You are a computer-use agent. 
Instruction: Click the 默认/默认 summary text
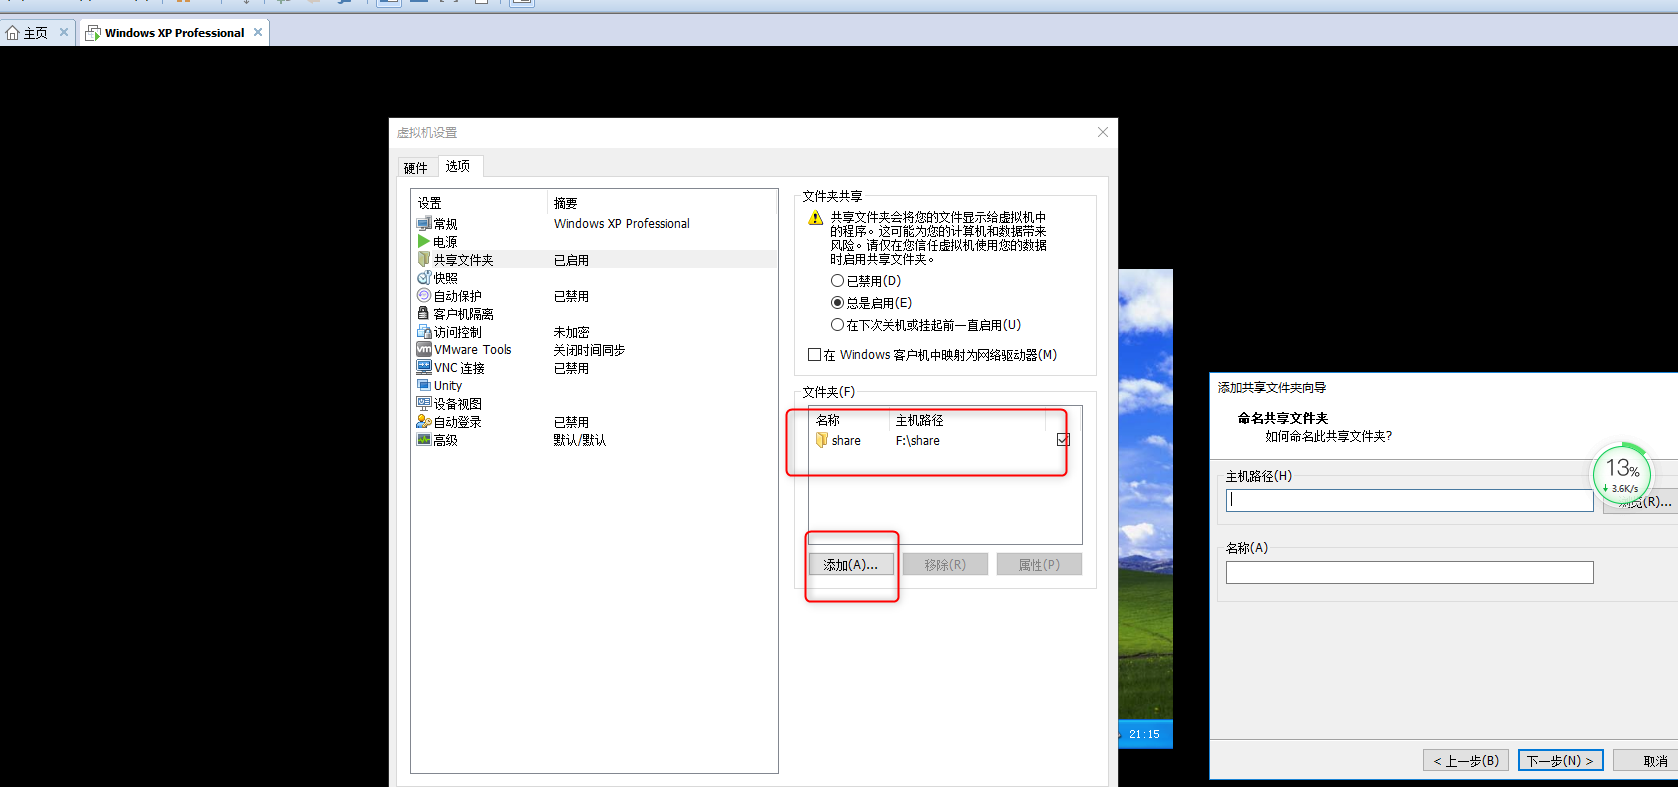tap(580, 440)
